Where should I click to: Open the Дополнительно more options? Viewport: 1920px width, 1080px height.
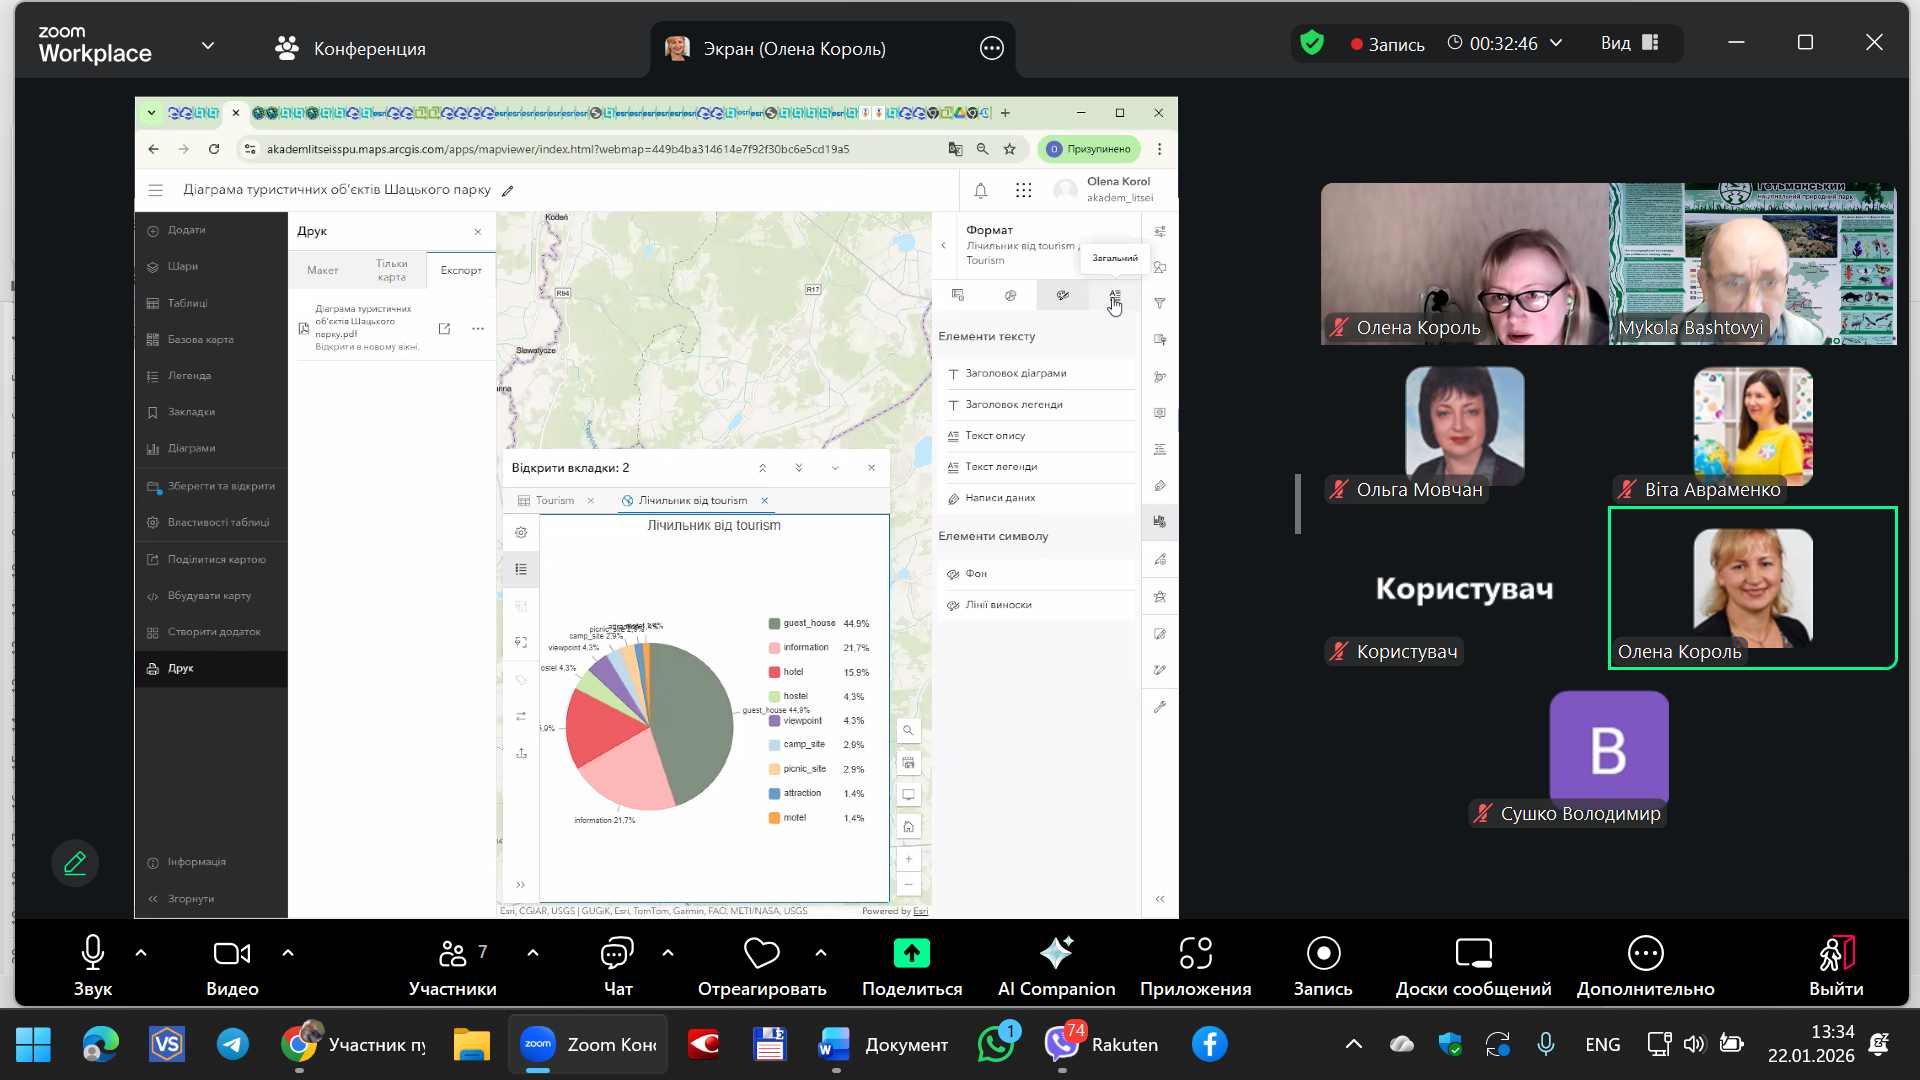coord(1645,954)
